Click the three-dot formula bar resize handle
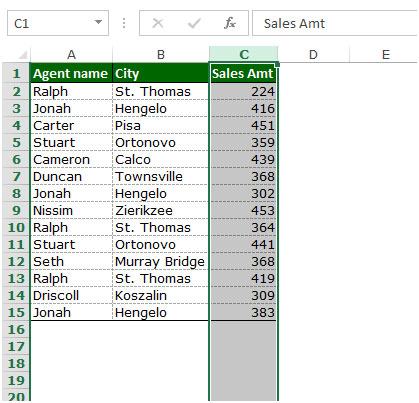419x403 pixels. (x=124, y=23)
